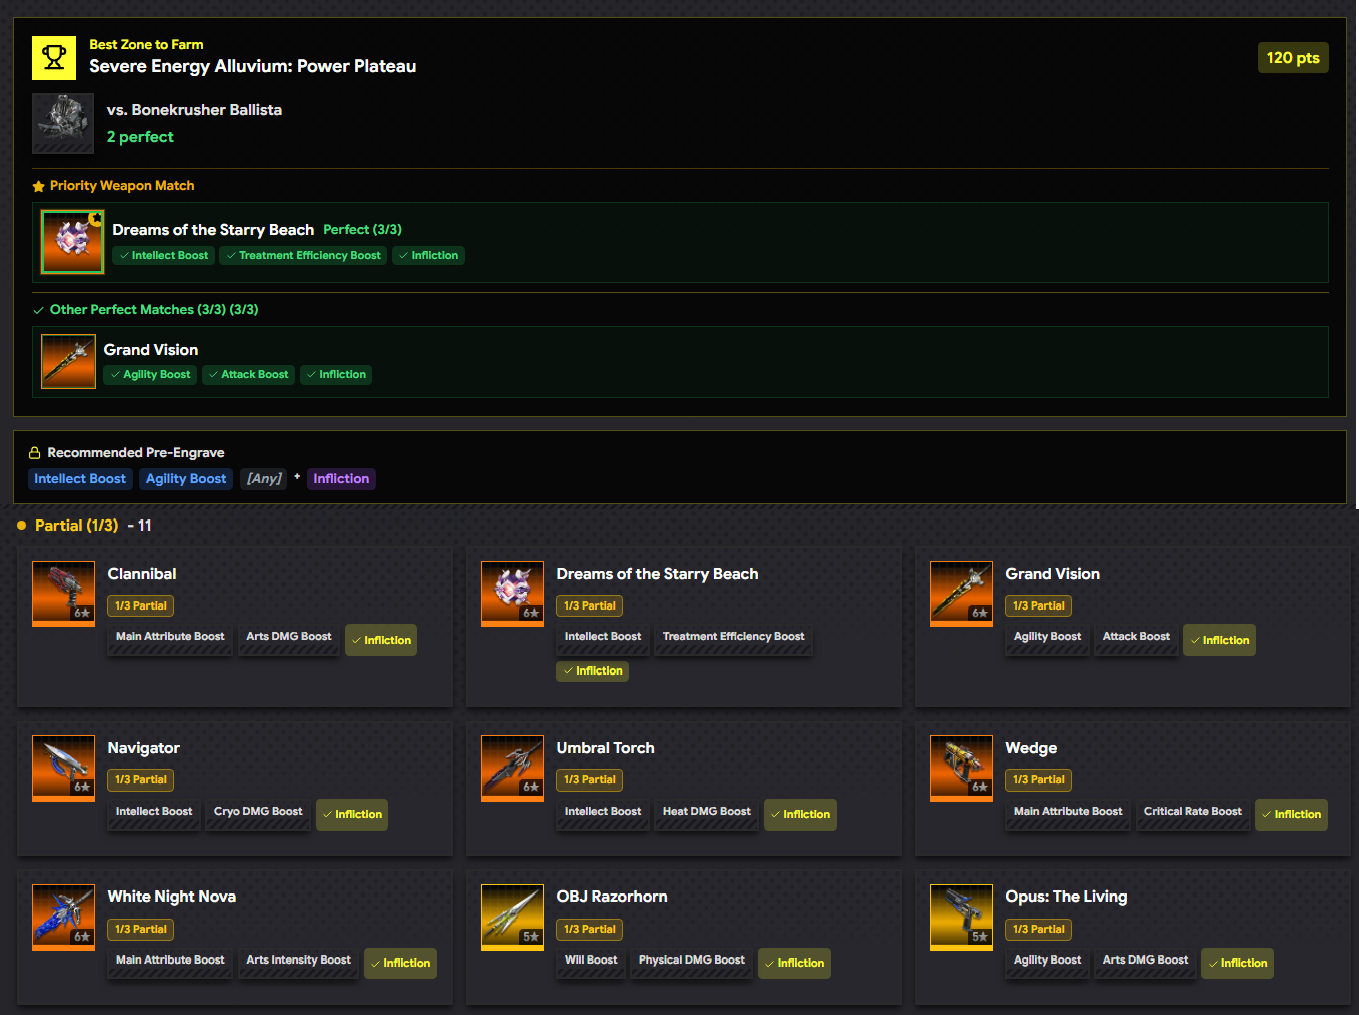Click Clannibal's checked Infliction tag
1359x1015 pixels.
point(381,640)
